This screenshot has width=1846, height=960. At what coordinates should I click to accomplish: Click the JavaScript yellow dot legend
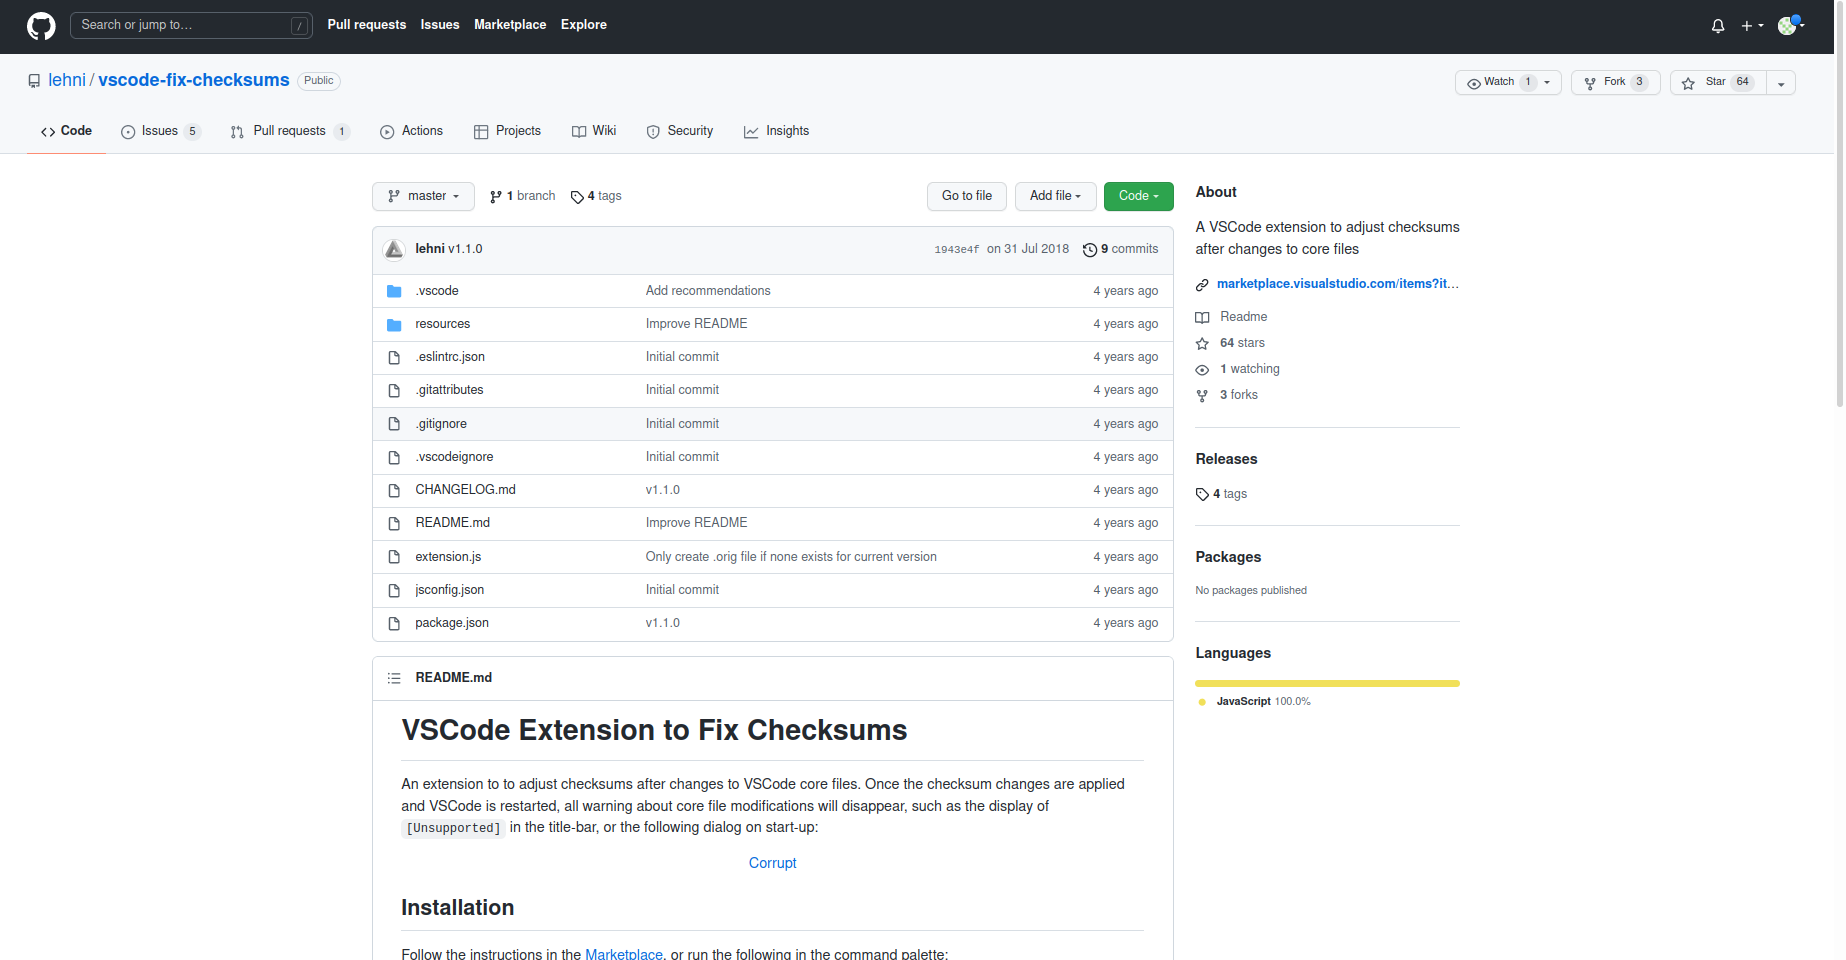pos(1202,702)
